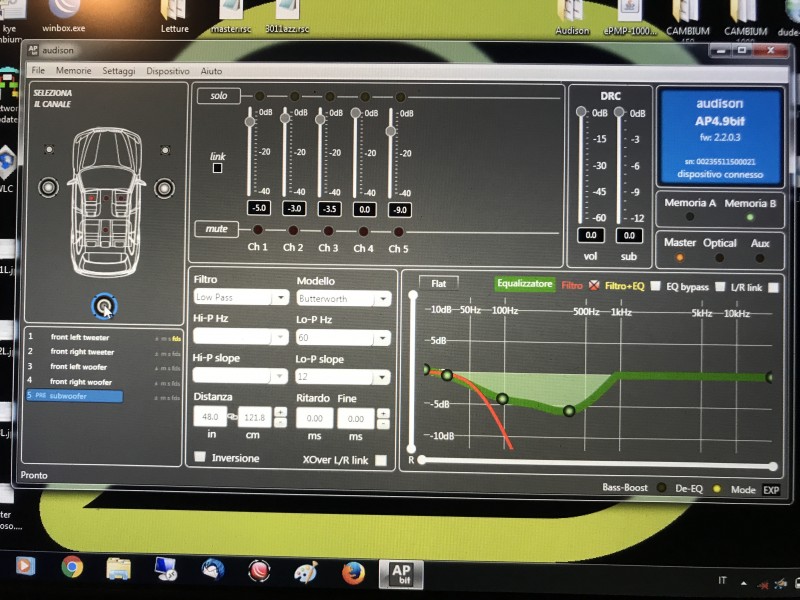Toggle XOver L/R link checkbox
This screenshot has height=600, width=800.
pos(381,460)
